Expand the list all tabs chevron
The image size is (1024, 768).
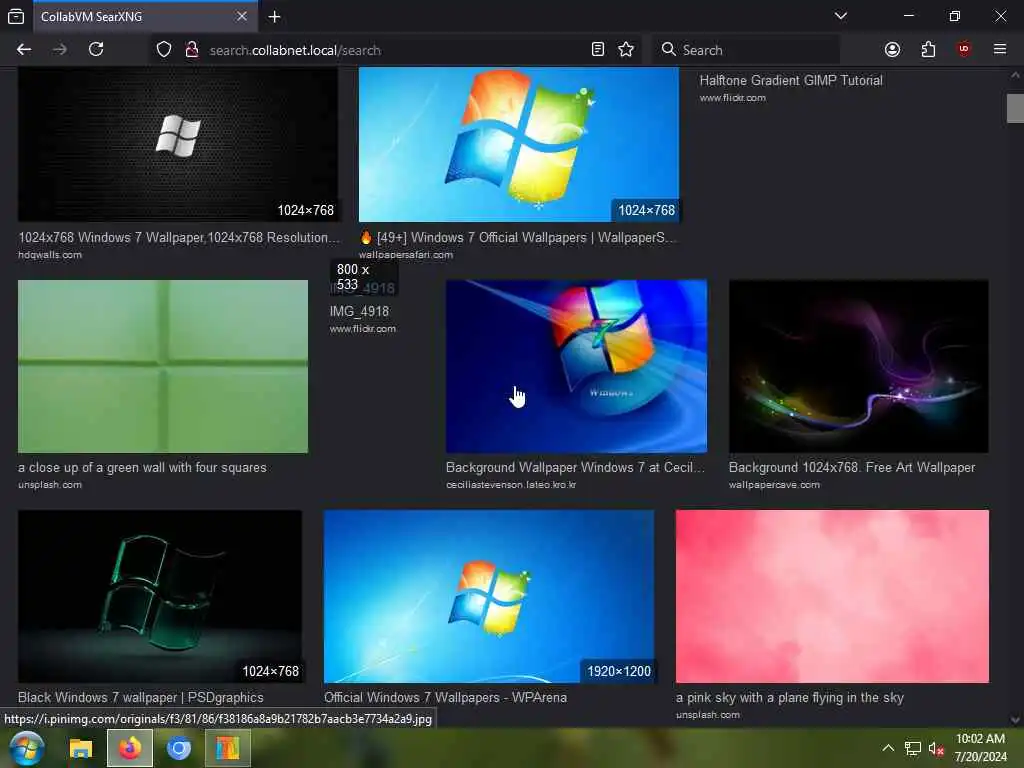tap(841, 16)
